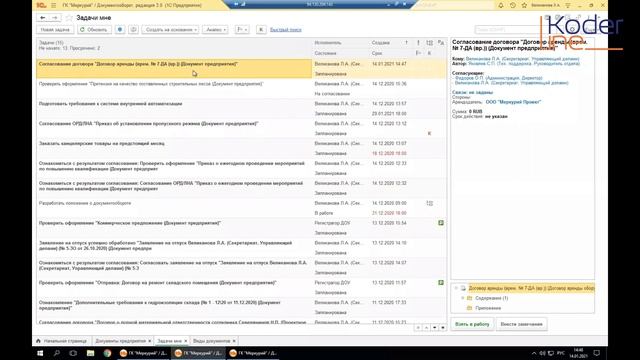Select task 'Согласование ОРД/ЛНА "Приказ об установлении пропускного режима"'
640x360 pixels.
pos(174,129)
